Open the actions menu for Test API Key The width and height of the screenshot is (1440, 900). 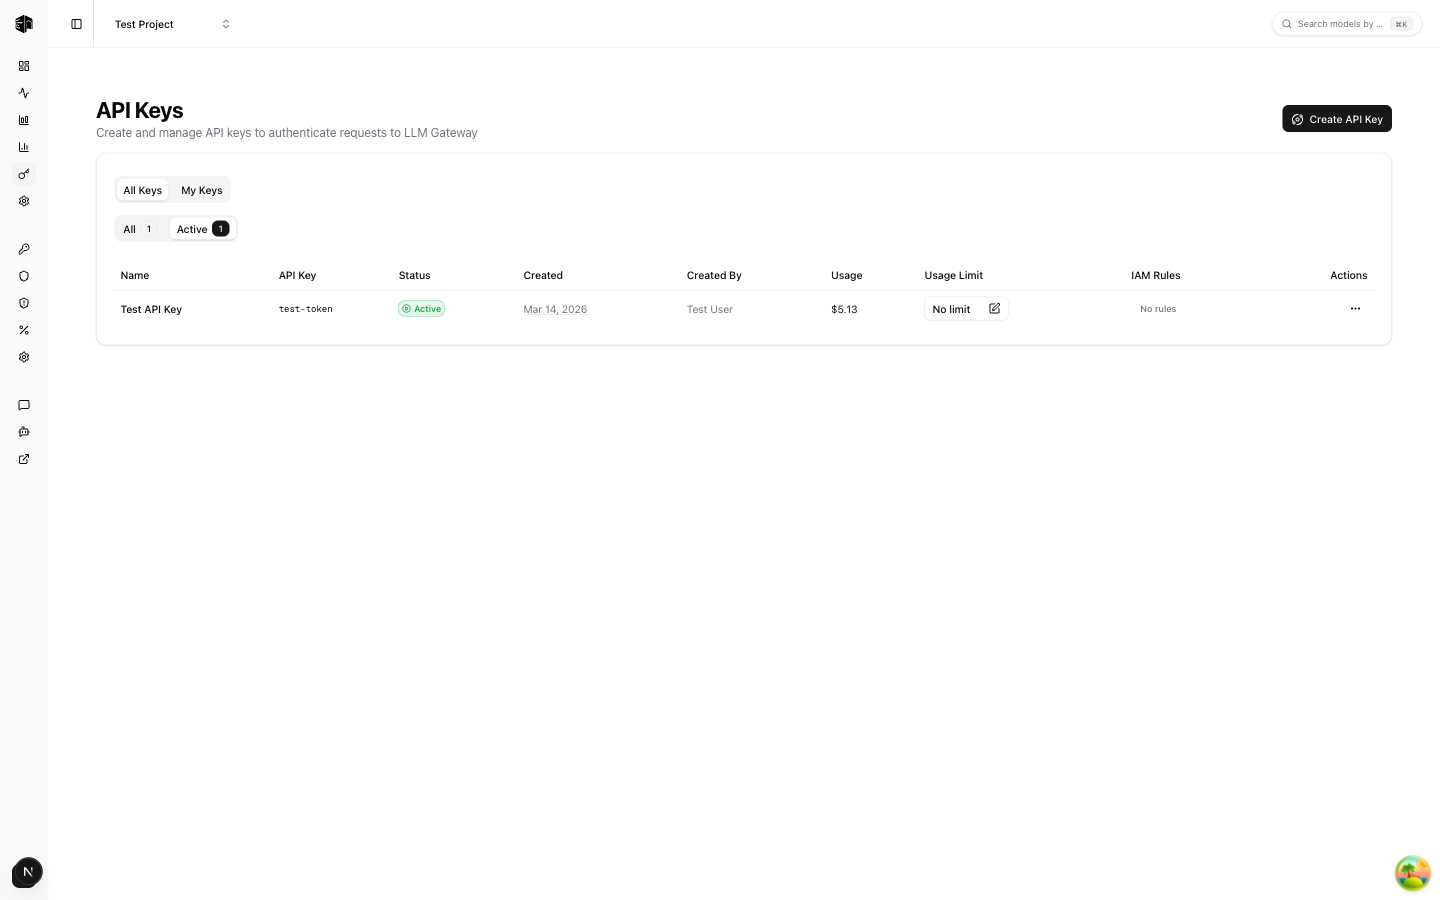pyautogui.click(x=1355, y=309)
